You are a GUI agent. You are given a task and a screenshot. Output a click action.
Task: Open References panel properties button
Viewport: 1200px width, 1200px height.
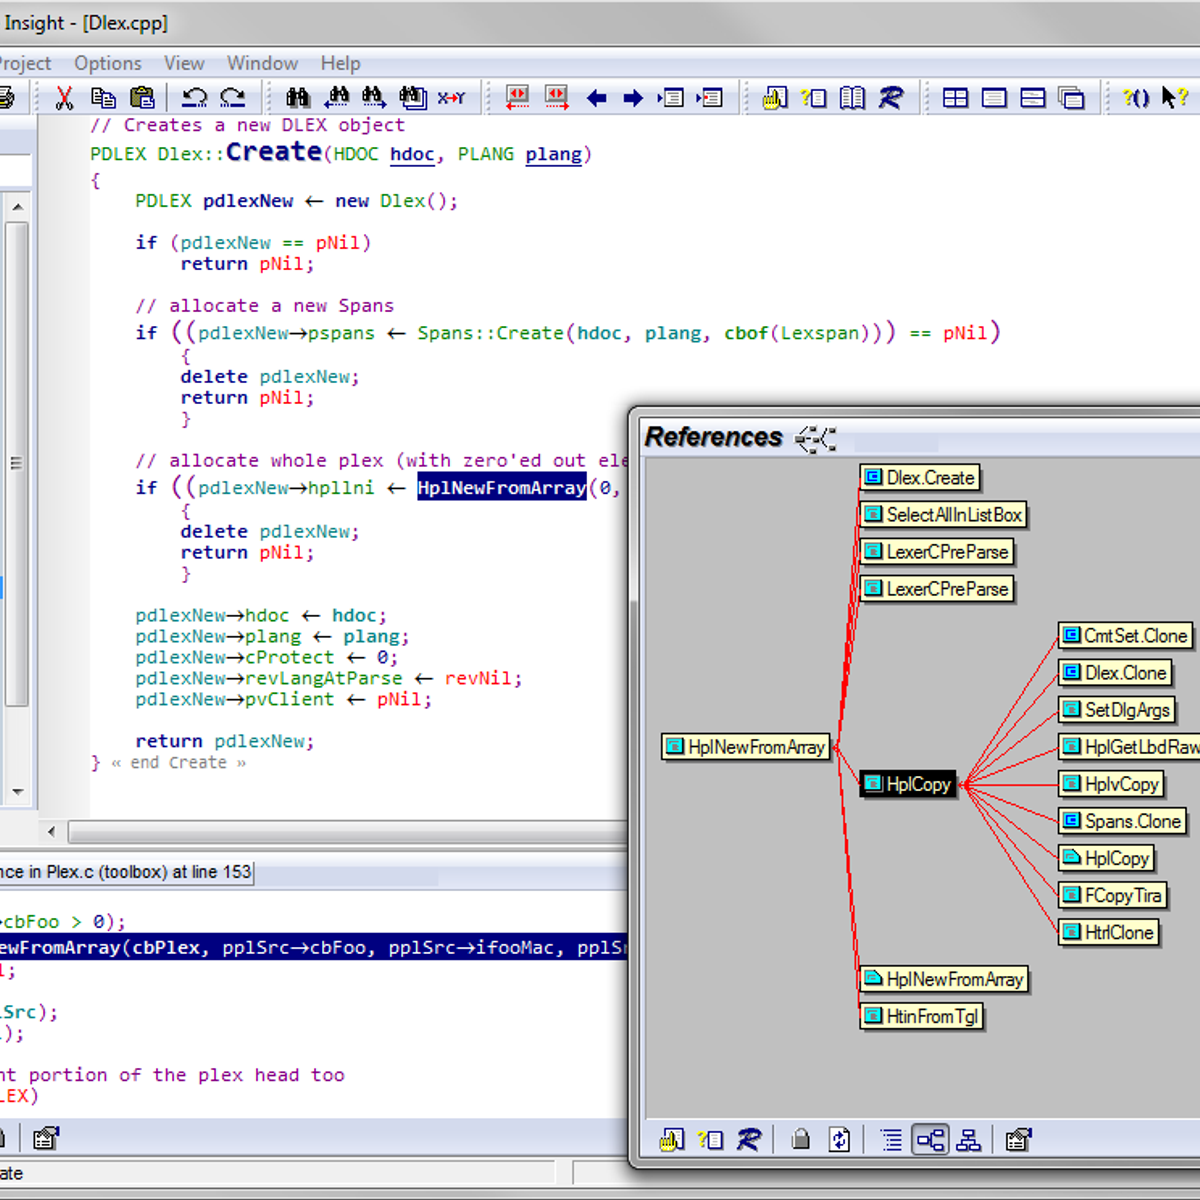coord(1018,1139)
